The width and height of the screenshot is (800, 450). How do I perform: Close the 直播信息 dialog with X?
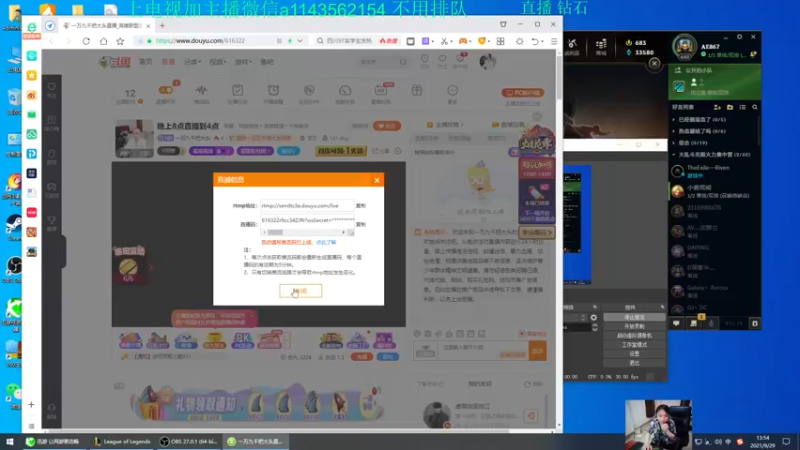377,180
